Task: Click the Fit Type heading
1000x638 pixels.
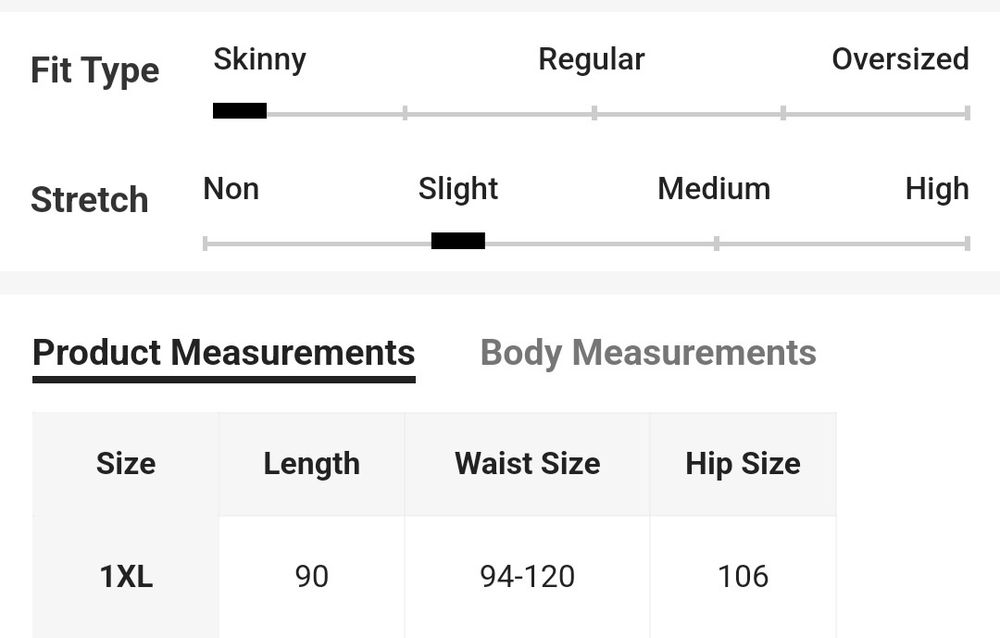Action: (95, 71)
